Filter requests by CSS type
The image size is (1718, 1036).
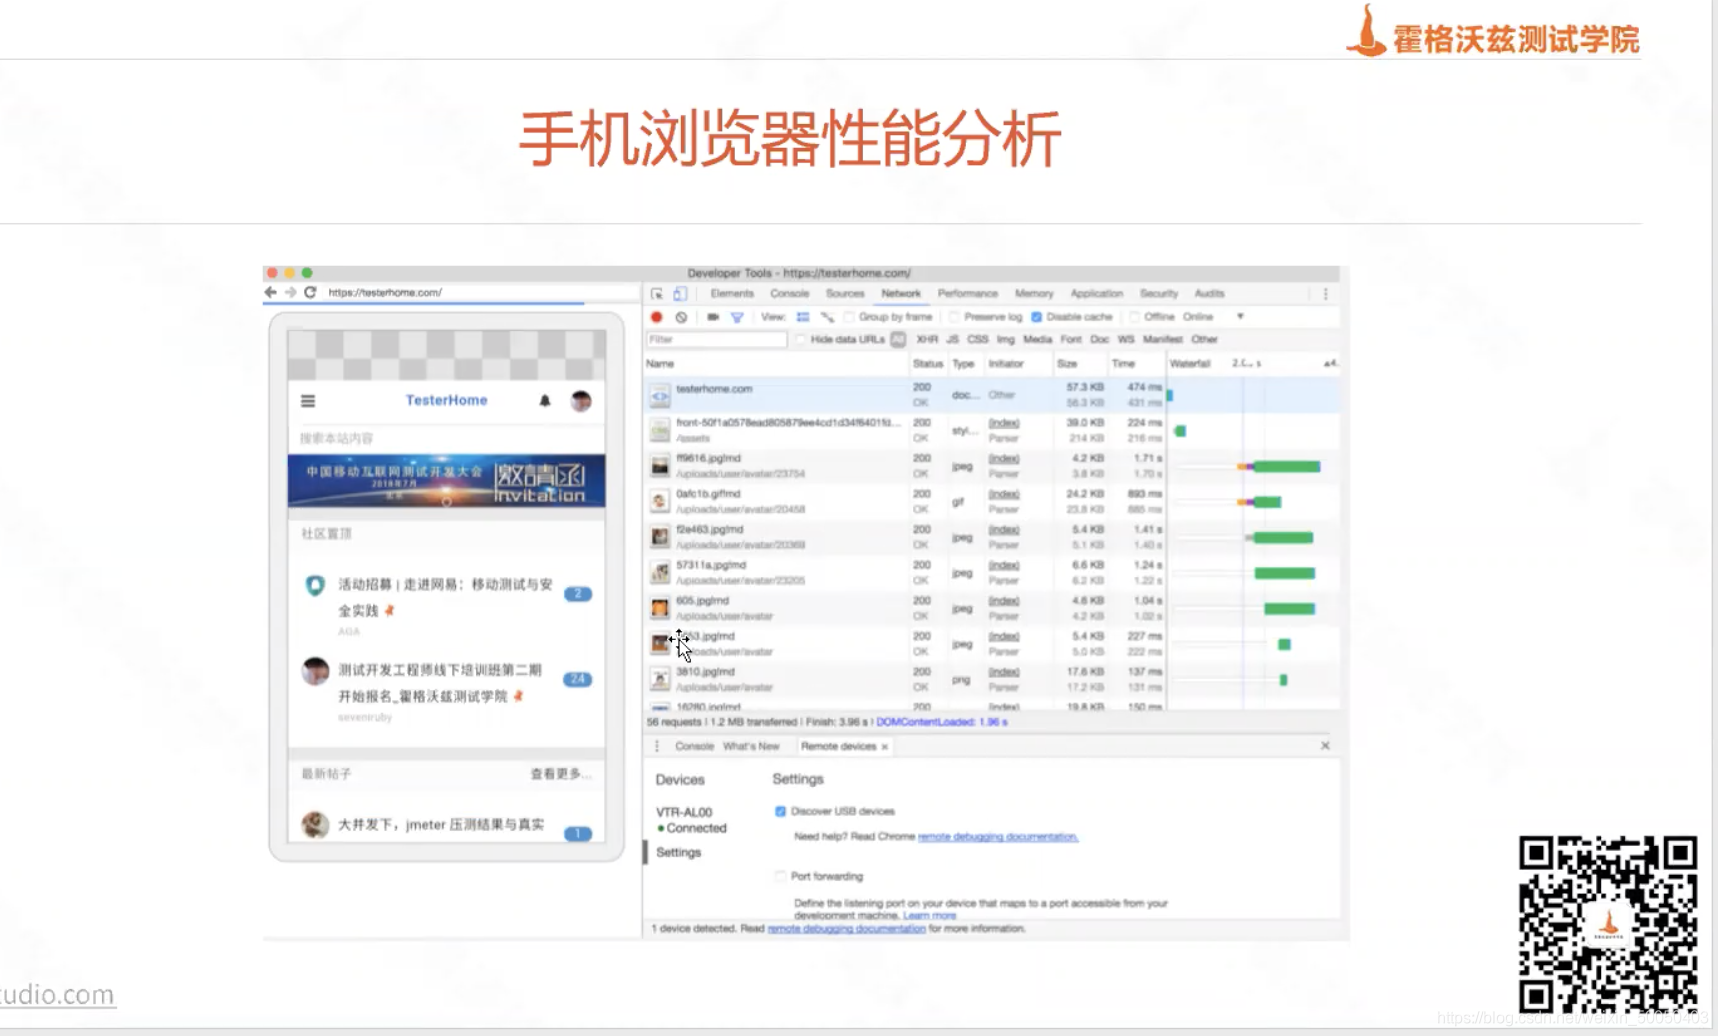coord(977,340)
